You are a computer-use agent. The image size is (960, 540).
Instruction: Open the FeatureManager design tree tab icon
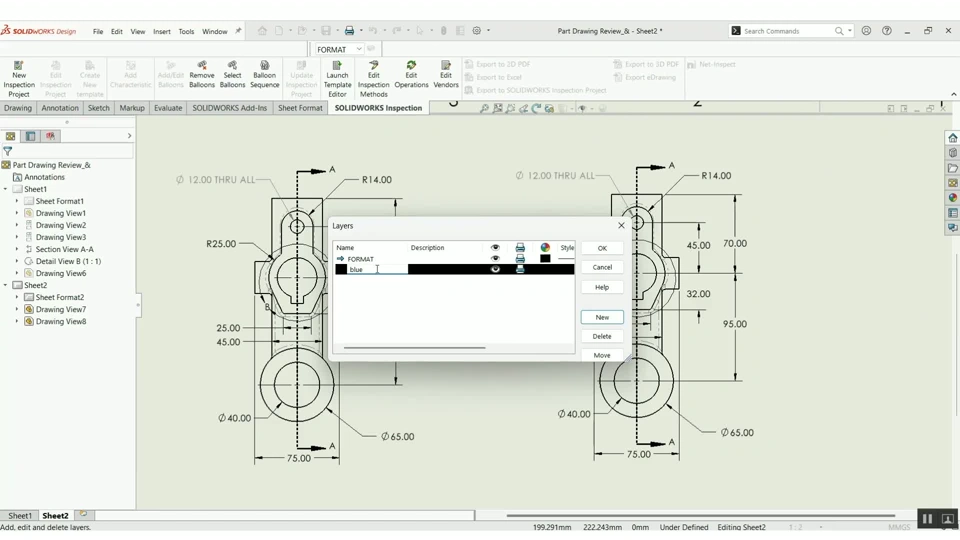(10, 136)
